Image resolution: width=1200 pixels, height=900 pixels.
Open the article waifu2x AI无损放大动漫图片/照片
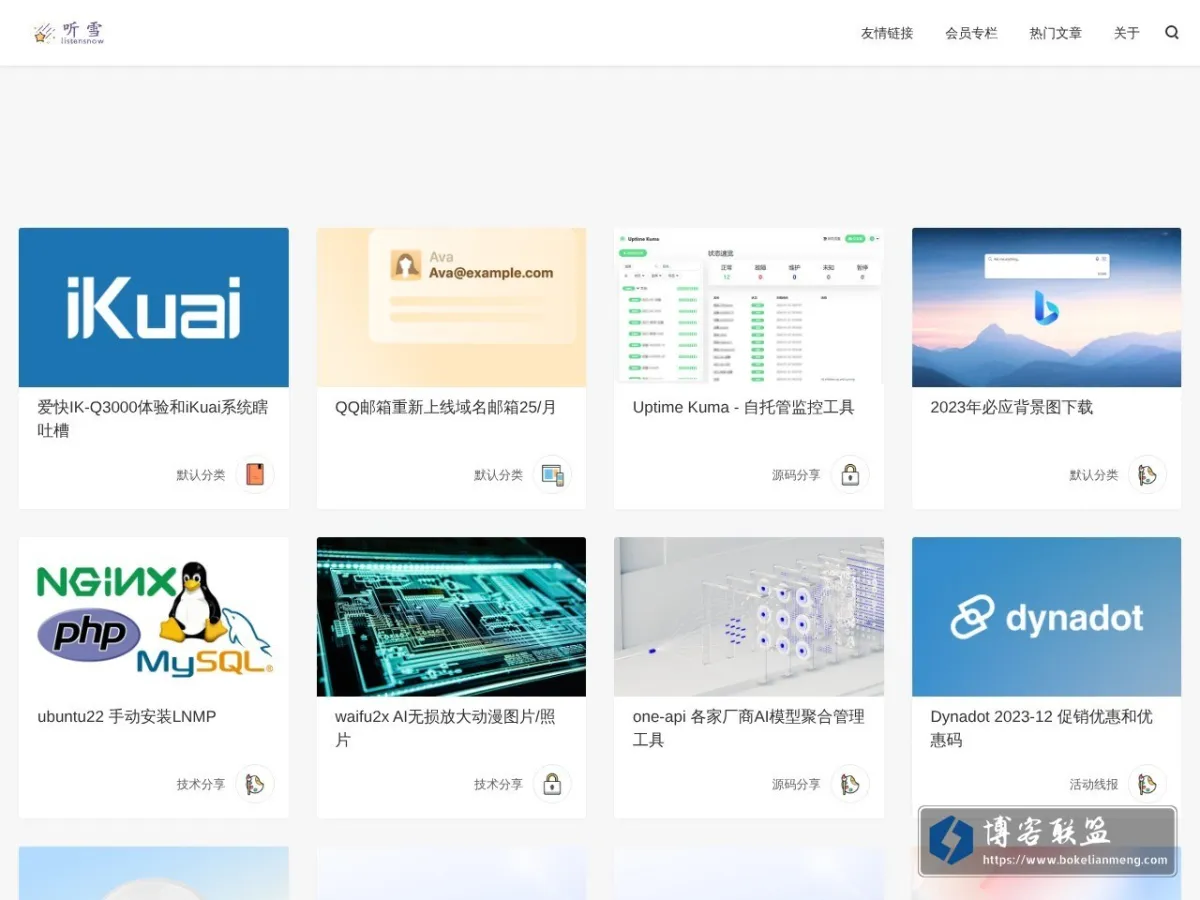pyautogui.click(x=445, y=728)
